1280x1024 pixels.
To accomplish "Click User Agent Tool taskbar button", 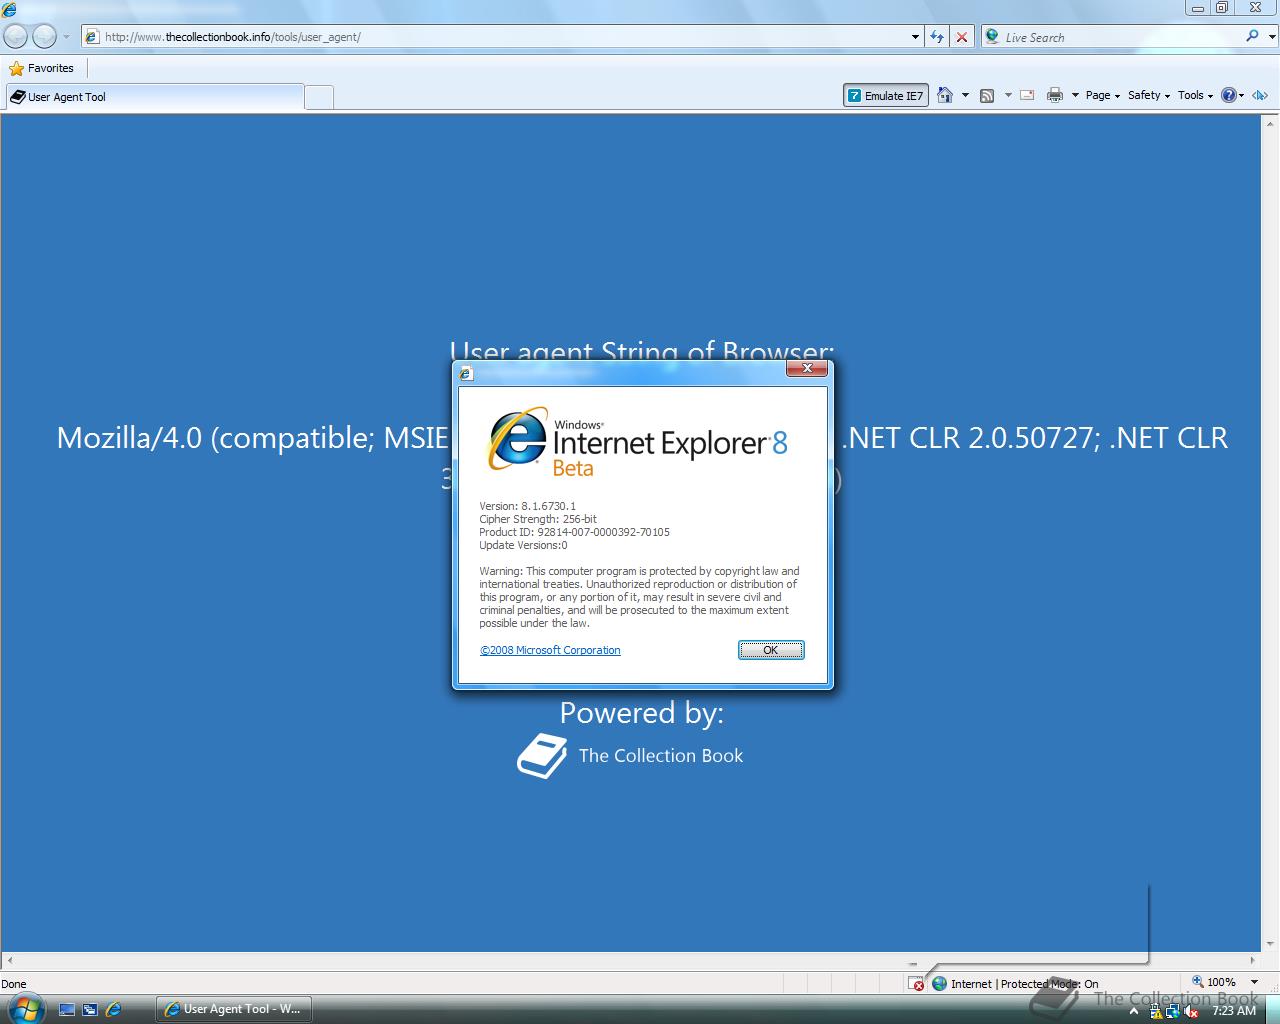I will [234, 1009].
